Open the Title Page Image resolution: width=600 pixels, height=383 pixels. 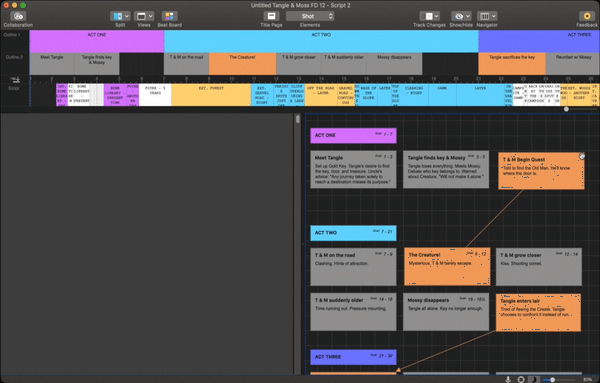271,16
